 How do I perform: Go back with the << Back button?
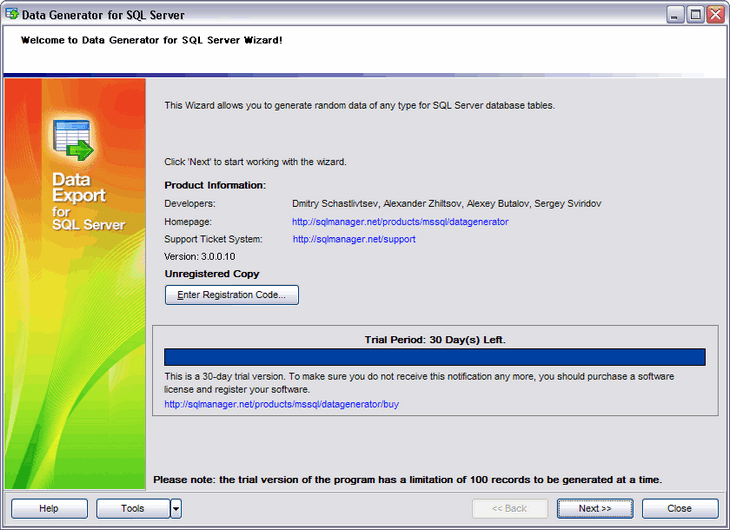click(x=510, y=508)
